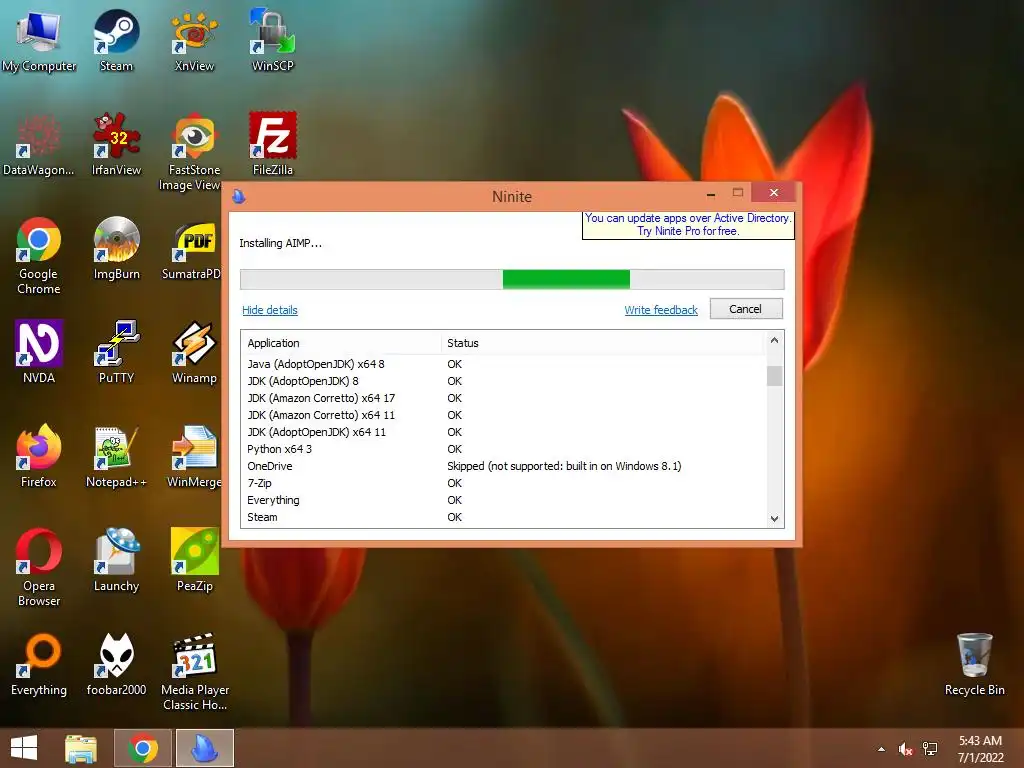The width and height of the screenshot is (1024, 768).
Task: Select the OneDrive row in the list
Action: pos(504,466)
